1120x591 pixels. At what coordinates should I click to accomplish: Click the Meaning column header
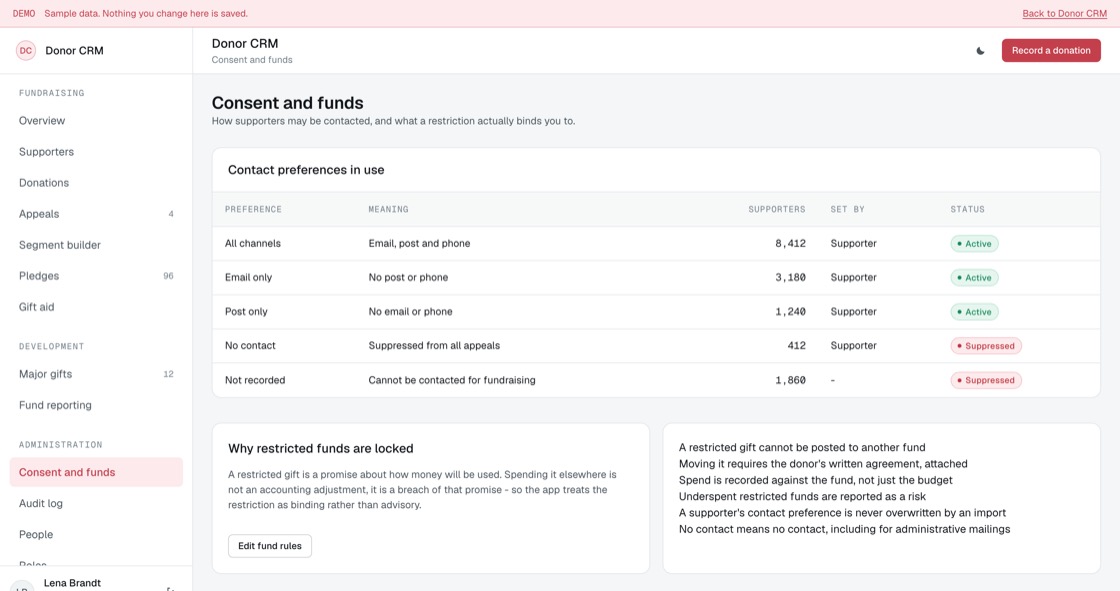click(x=389, y=209)
